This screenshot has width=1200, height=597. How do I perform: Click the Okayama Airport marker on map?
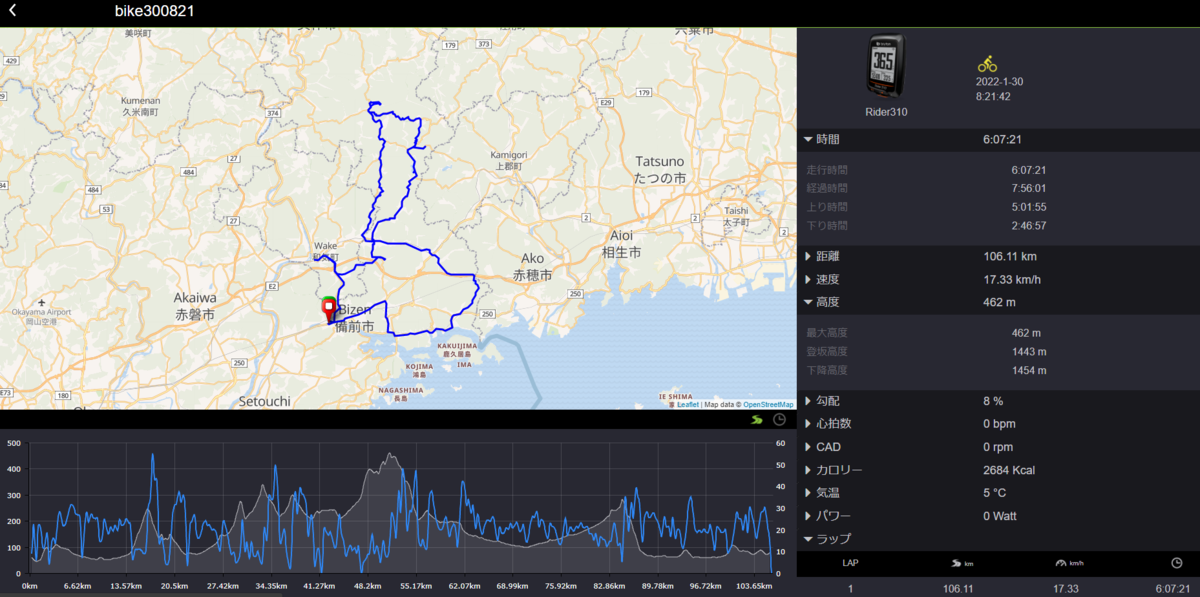(x=40, y=302)
